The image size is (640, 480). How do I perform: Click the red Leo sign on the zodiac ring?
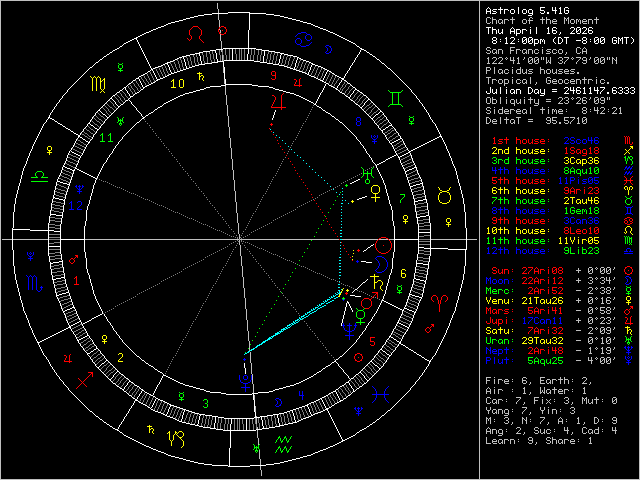coord(195,34)
